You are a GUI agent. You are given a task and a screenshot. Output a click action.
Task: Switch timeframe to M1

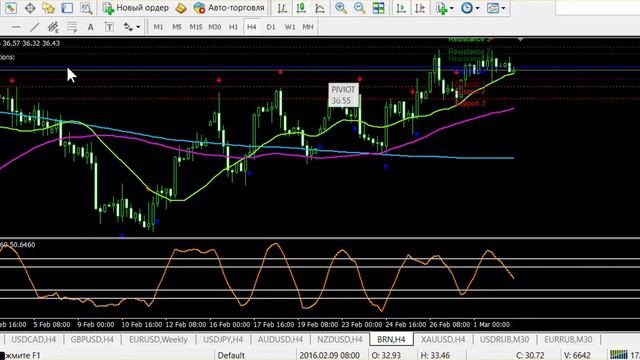[x=158, y=27]
